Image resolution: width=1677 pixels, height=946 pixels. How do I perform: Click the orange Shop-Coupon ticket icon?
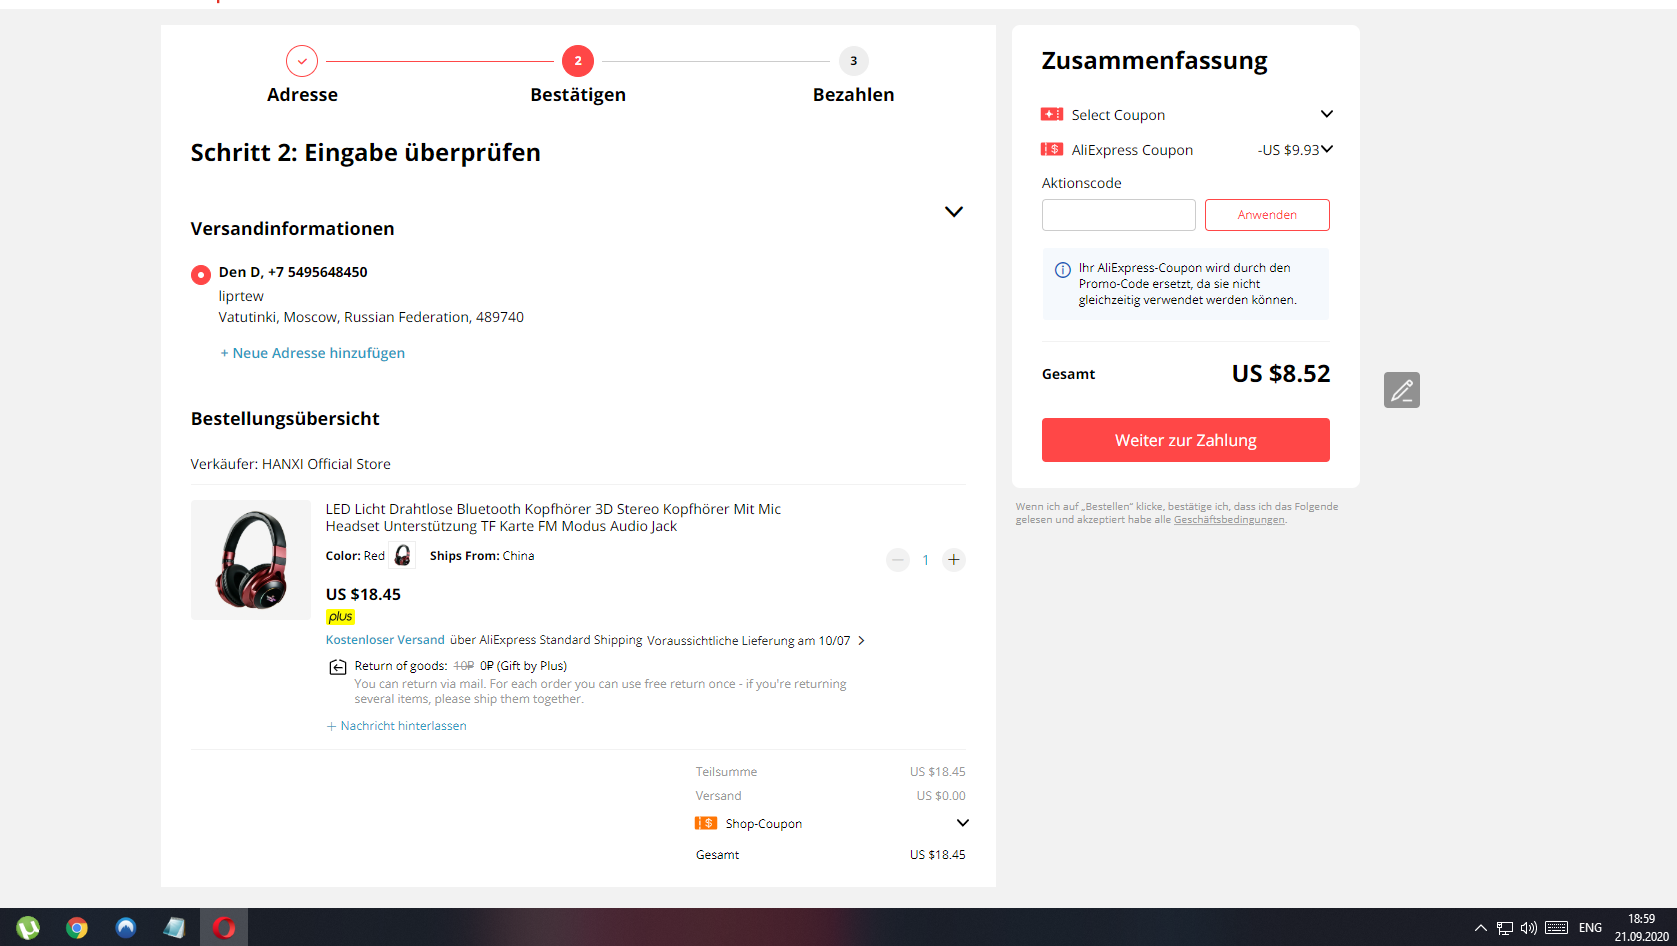[706, 823]
